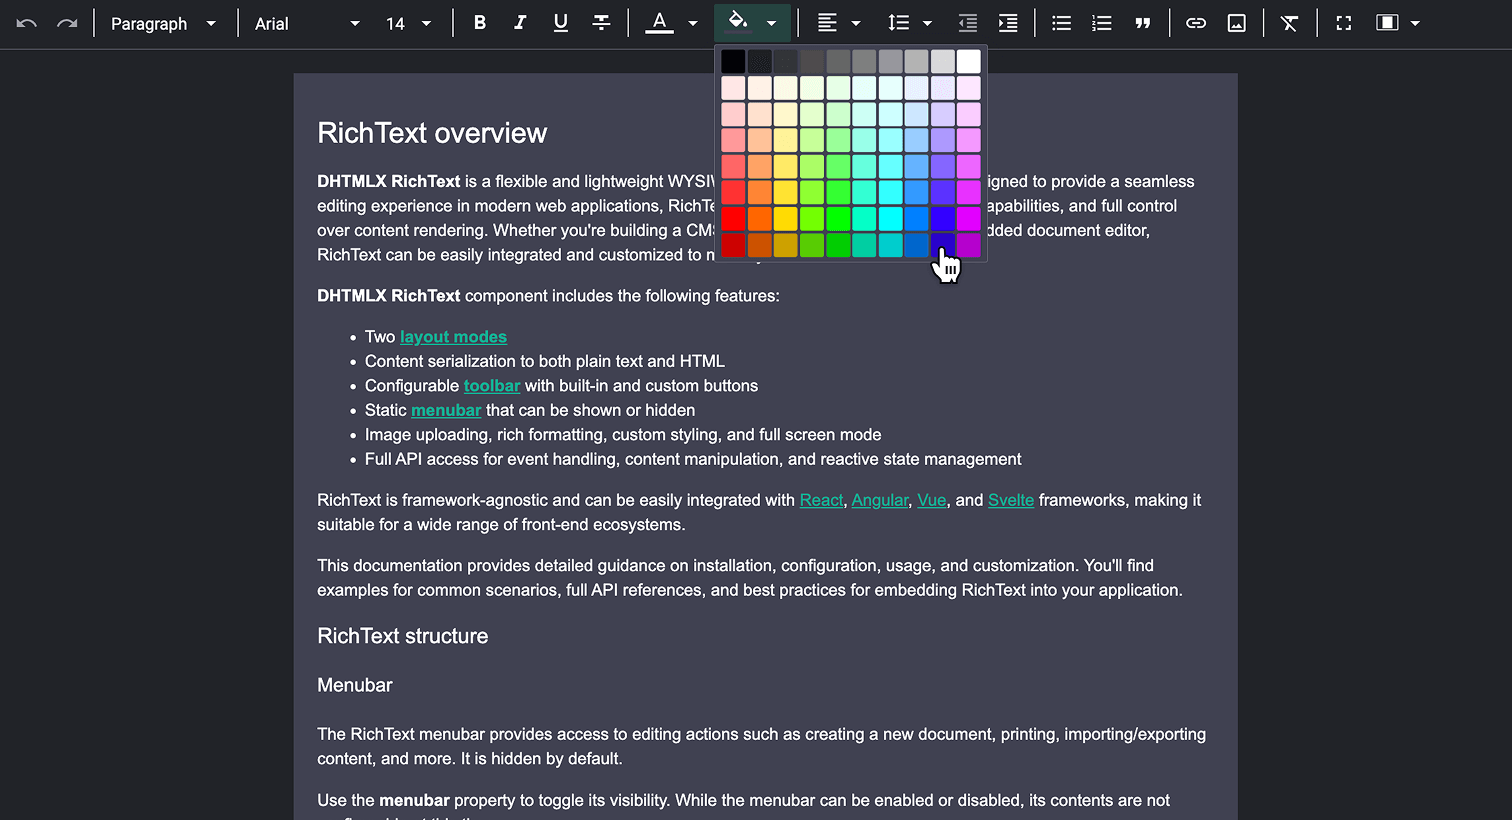Viewport: 1512px width, 820px height.
Task: Enter fullscreen mode
Action: [x=1344, y=23]
